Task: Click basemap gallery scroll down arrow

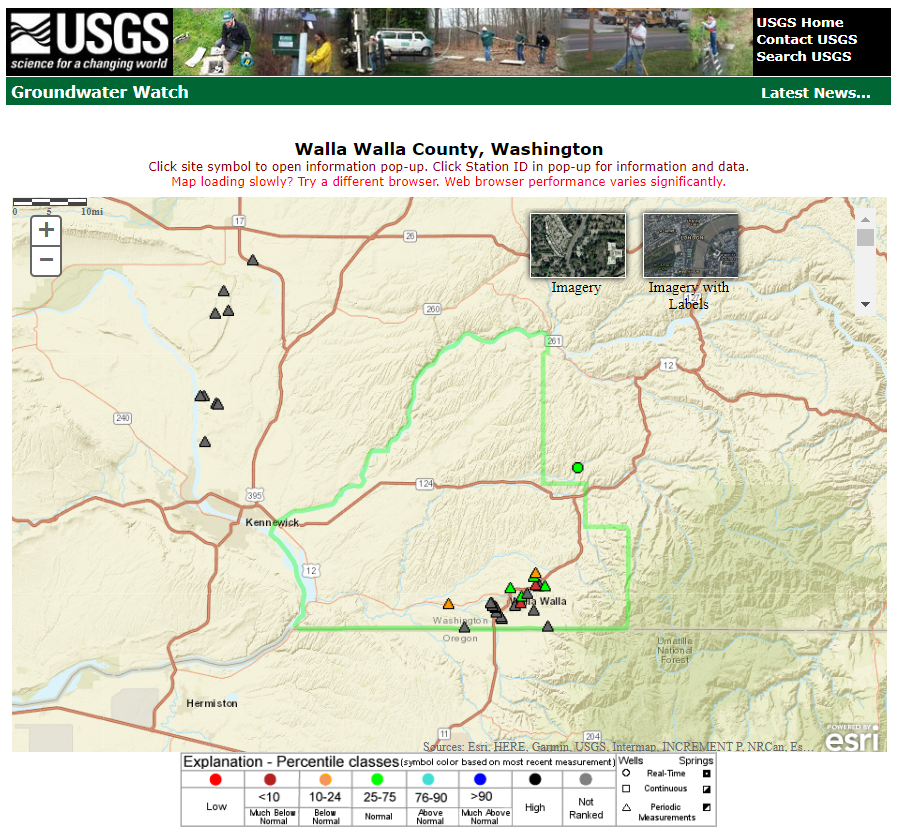Action: click(x=865, y=305)
